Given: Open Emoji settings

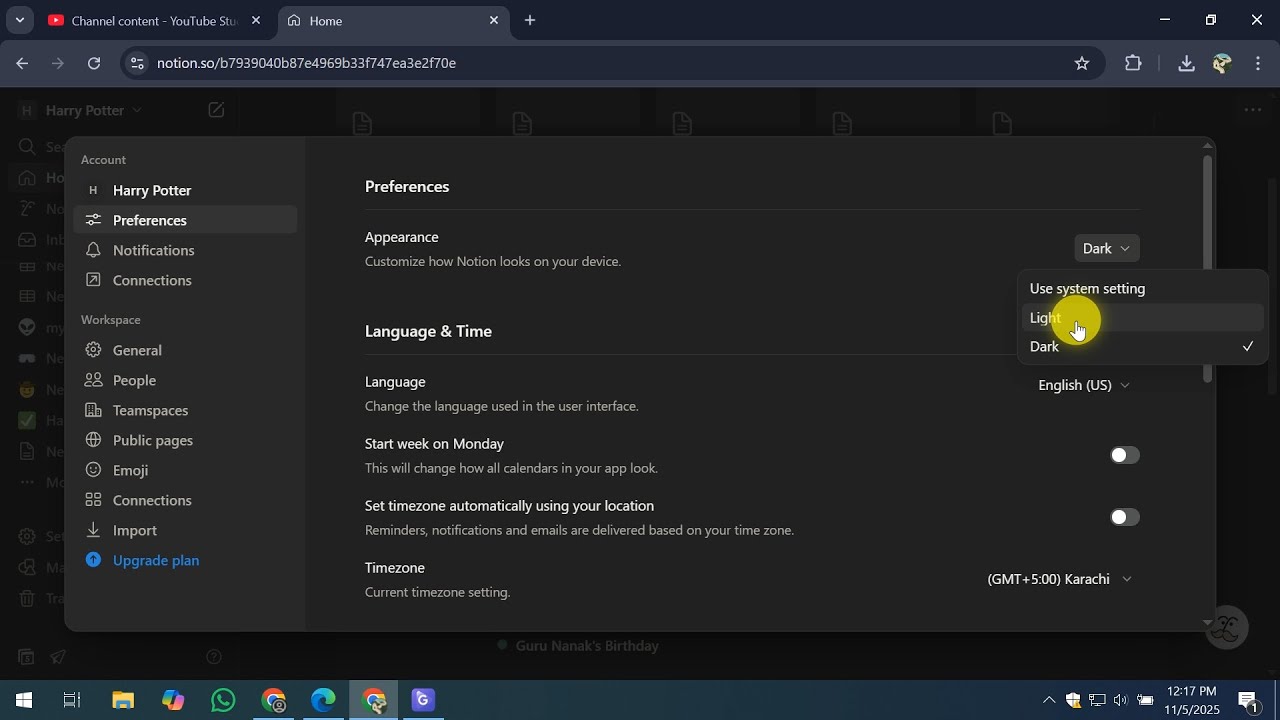Looking at the screenshot, I should [185, 470].
